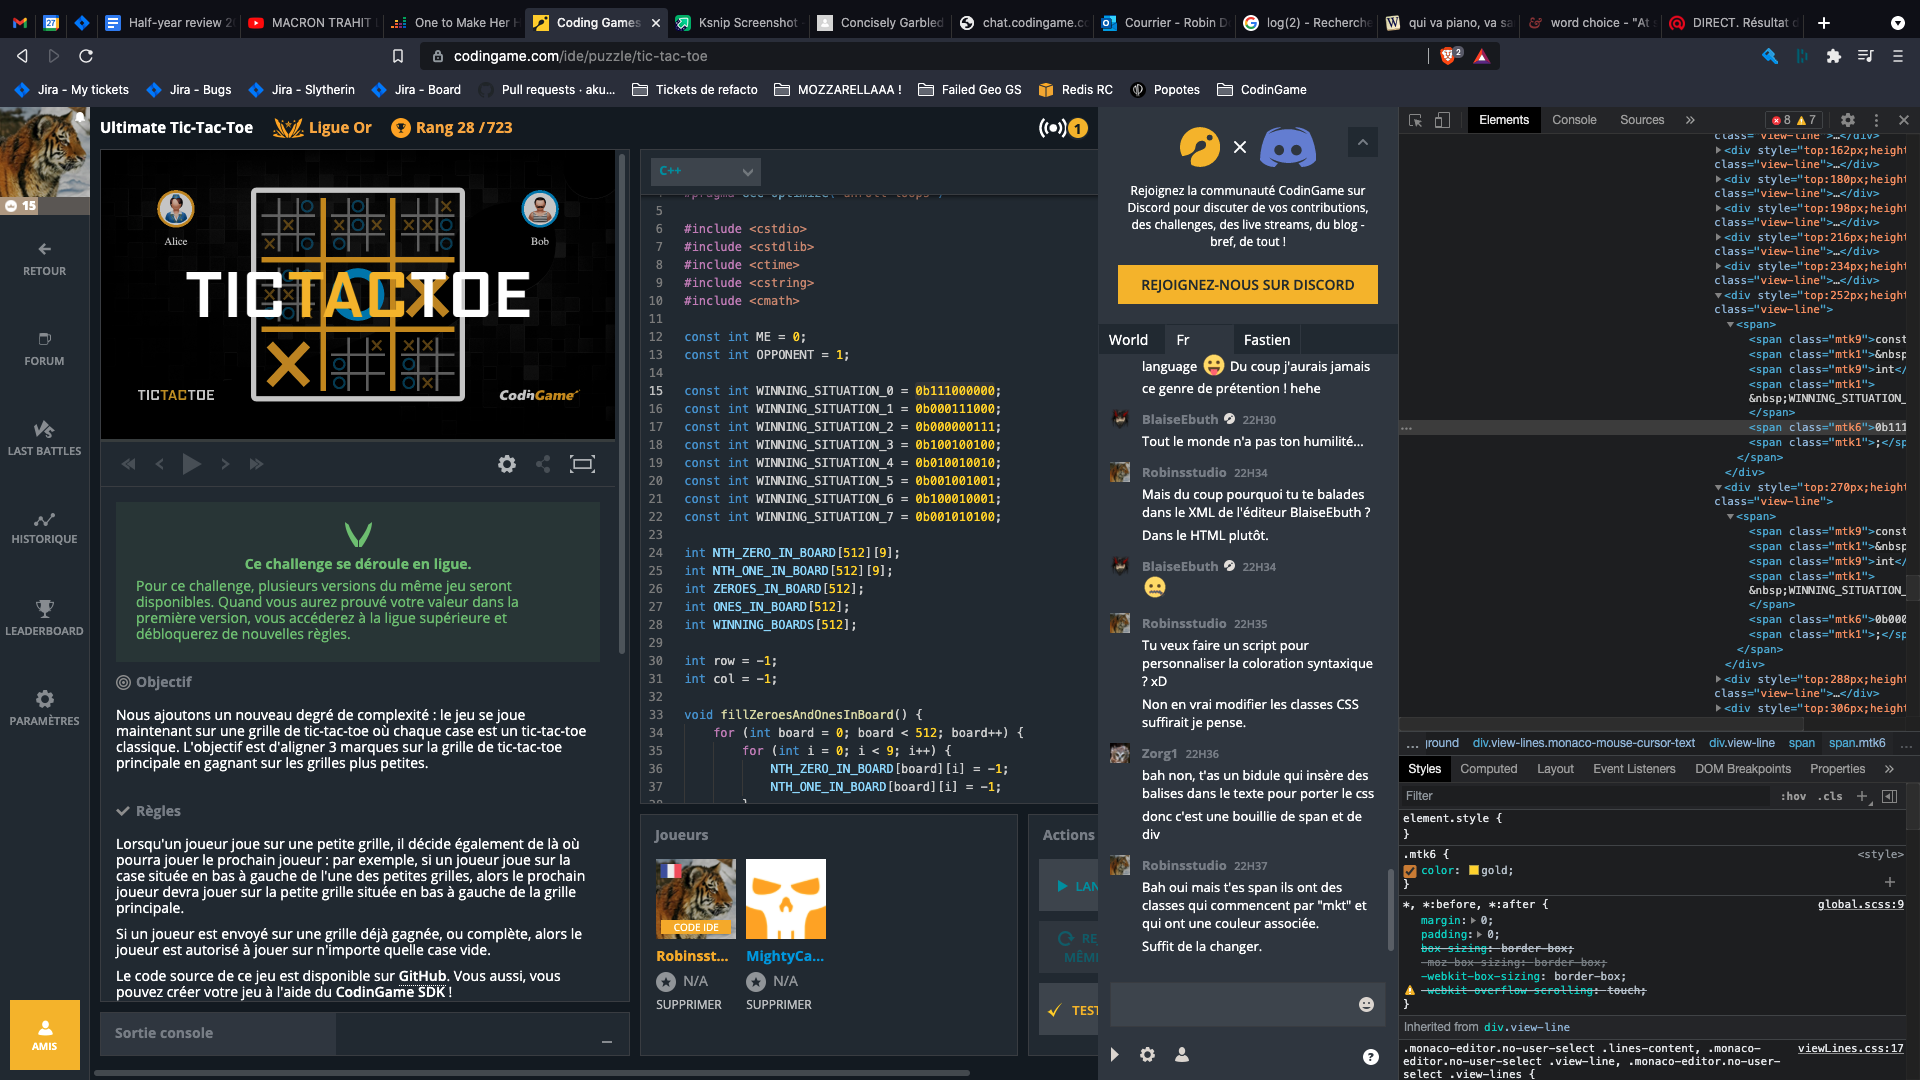Toggle the .cls element classes pane
1920x1080 pixels.
(1831, 796)
